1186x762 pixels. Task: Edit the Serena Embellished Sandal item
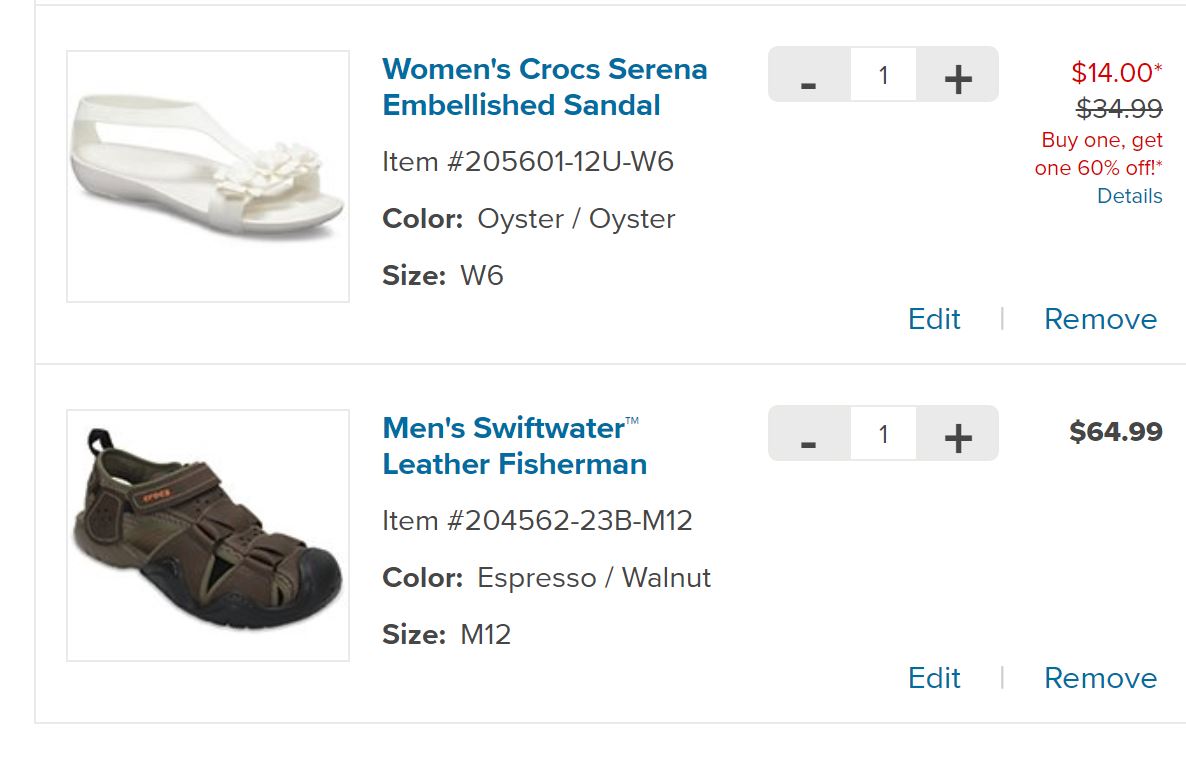pos(934,319)
